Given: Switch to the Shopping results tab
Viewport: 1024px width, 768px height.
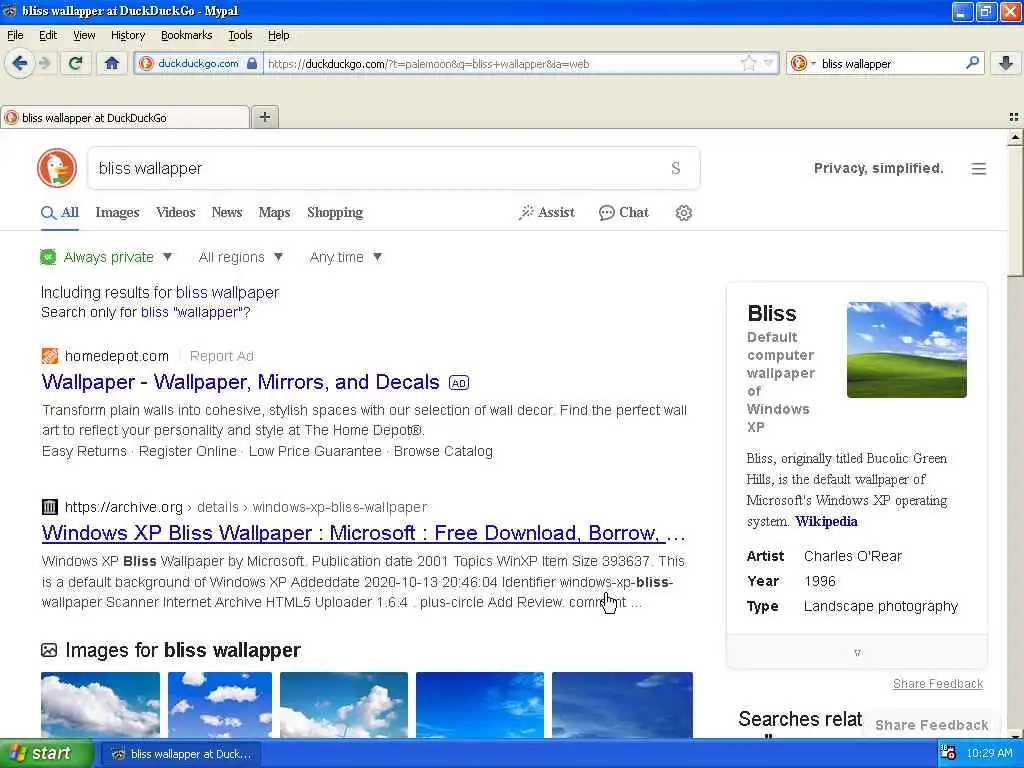Looking at the screenshot, I should tap(335, 212).
